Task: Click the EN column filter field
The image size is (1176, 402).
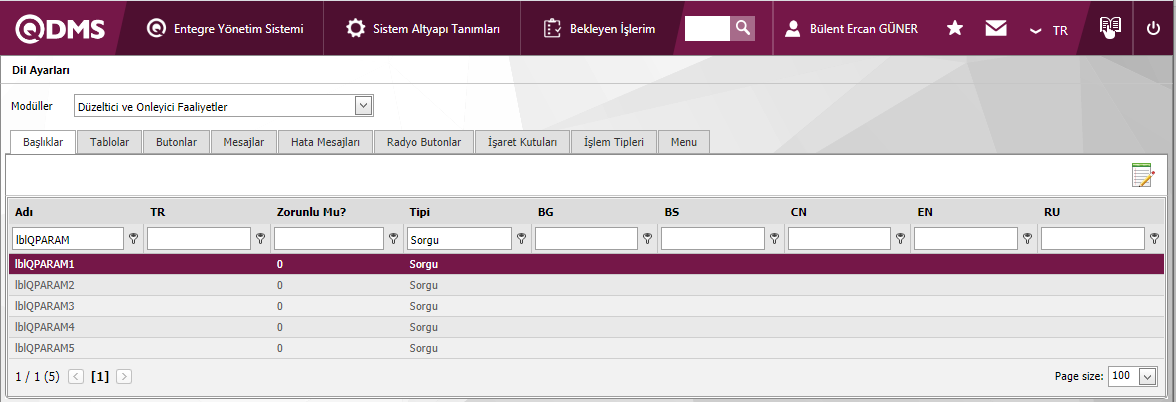Action: [964, 239]
